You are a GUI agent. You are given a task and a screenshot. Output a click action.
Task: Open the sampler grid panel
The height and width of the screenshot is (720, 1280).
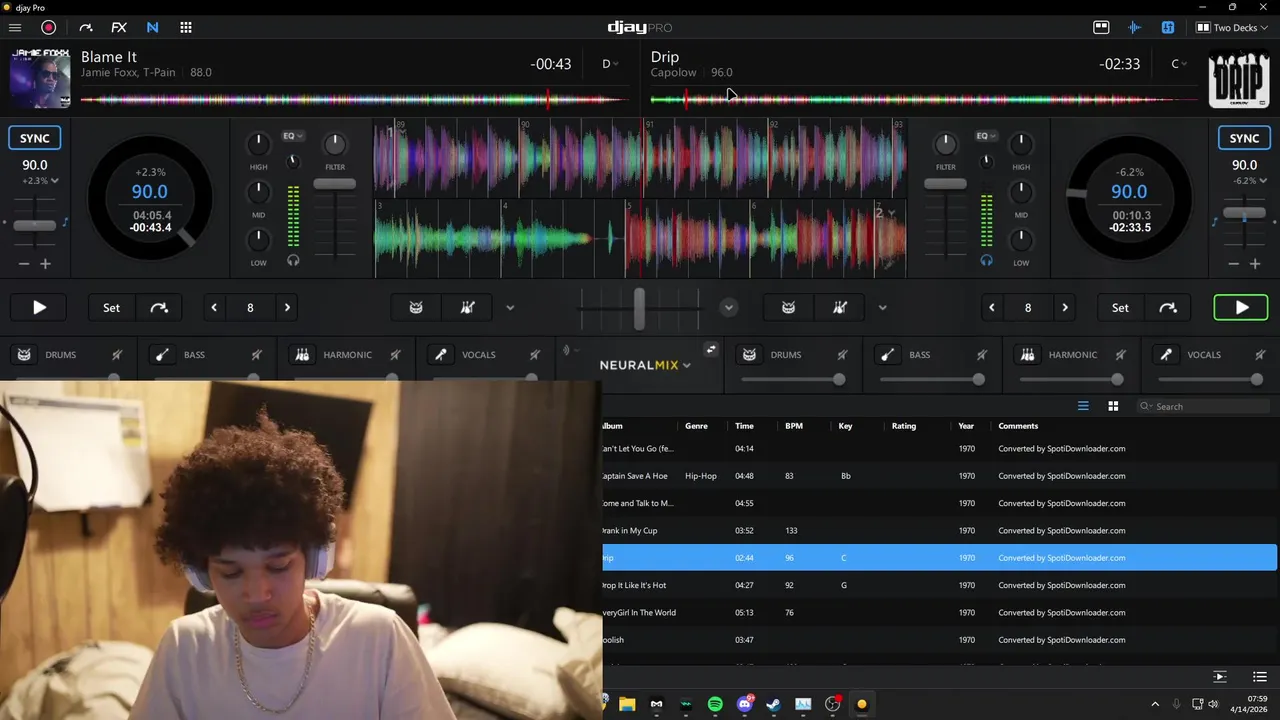pos(186,27)
